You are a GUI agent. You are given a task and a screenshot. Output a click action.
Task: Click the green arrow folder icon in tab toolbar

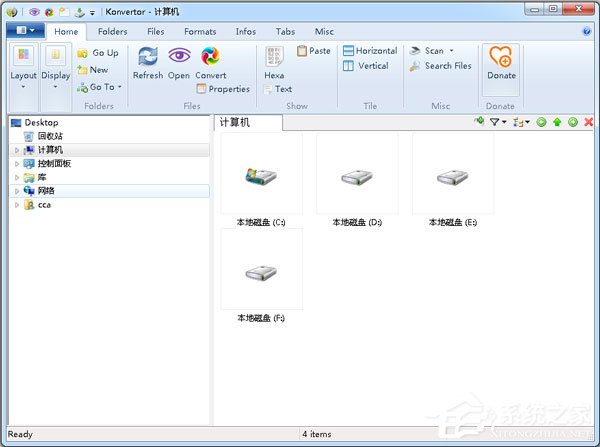tap(479, 122)
